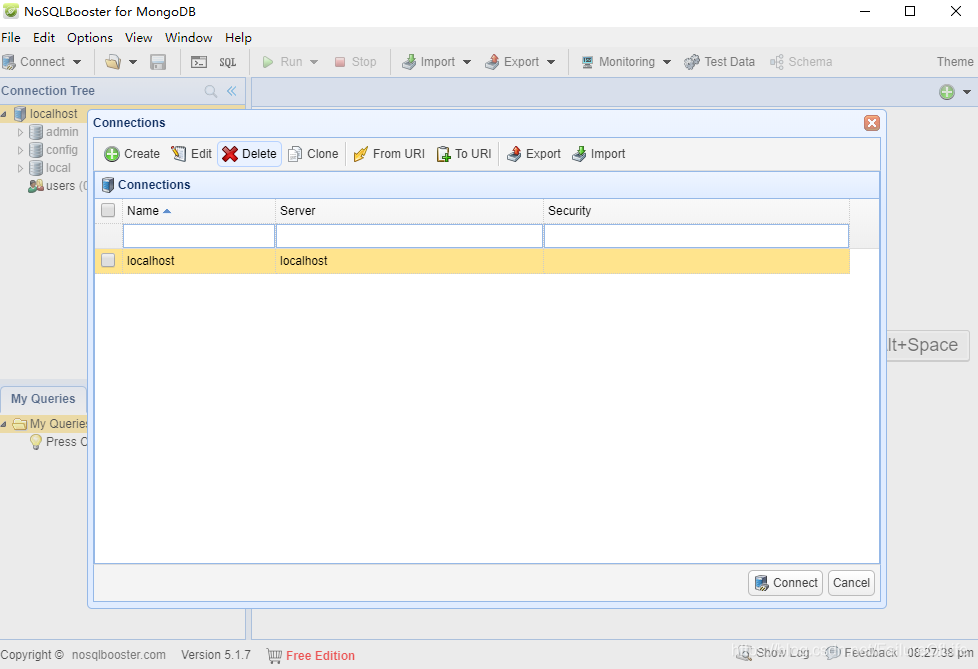This screenshot has width=978, height=669.
Task: Click main toolbar Export button
Action: 512,62
